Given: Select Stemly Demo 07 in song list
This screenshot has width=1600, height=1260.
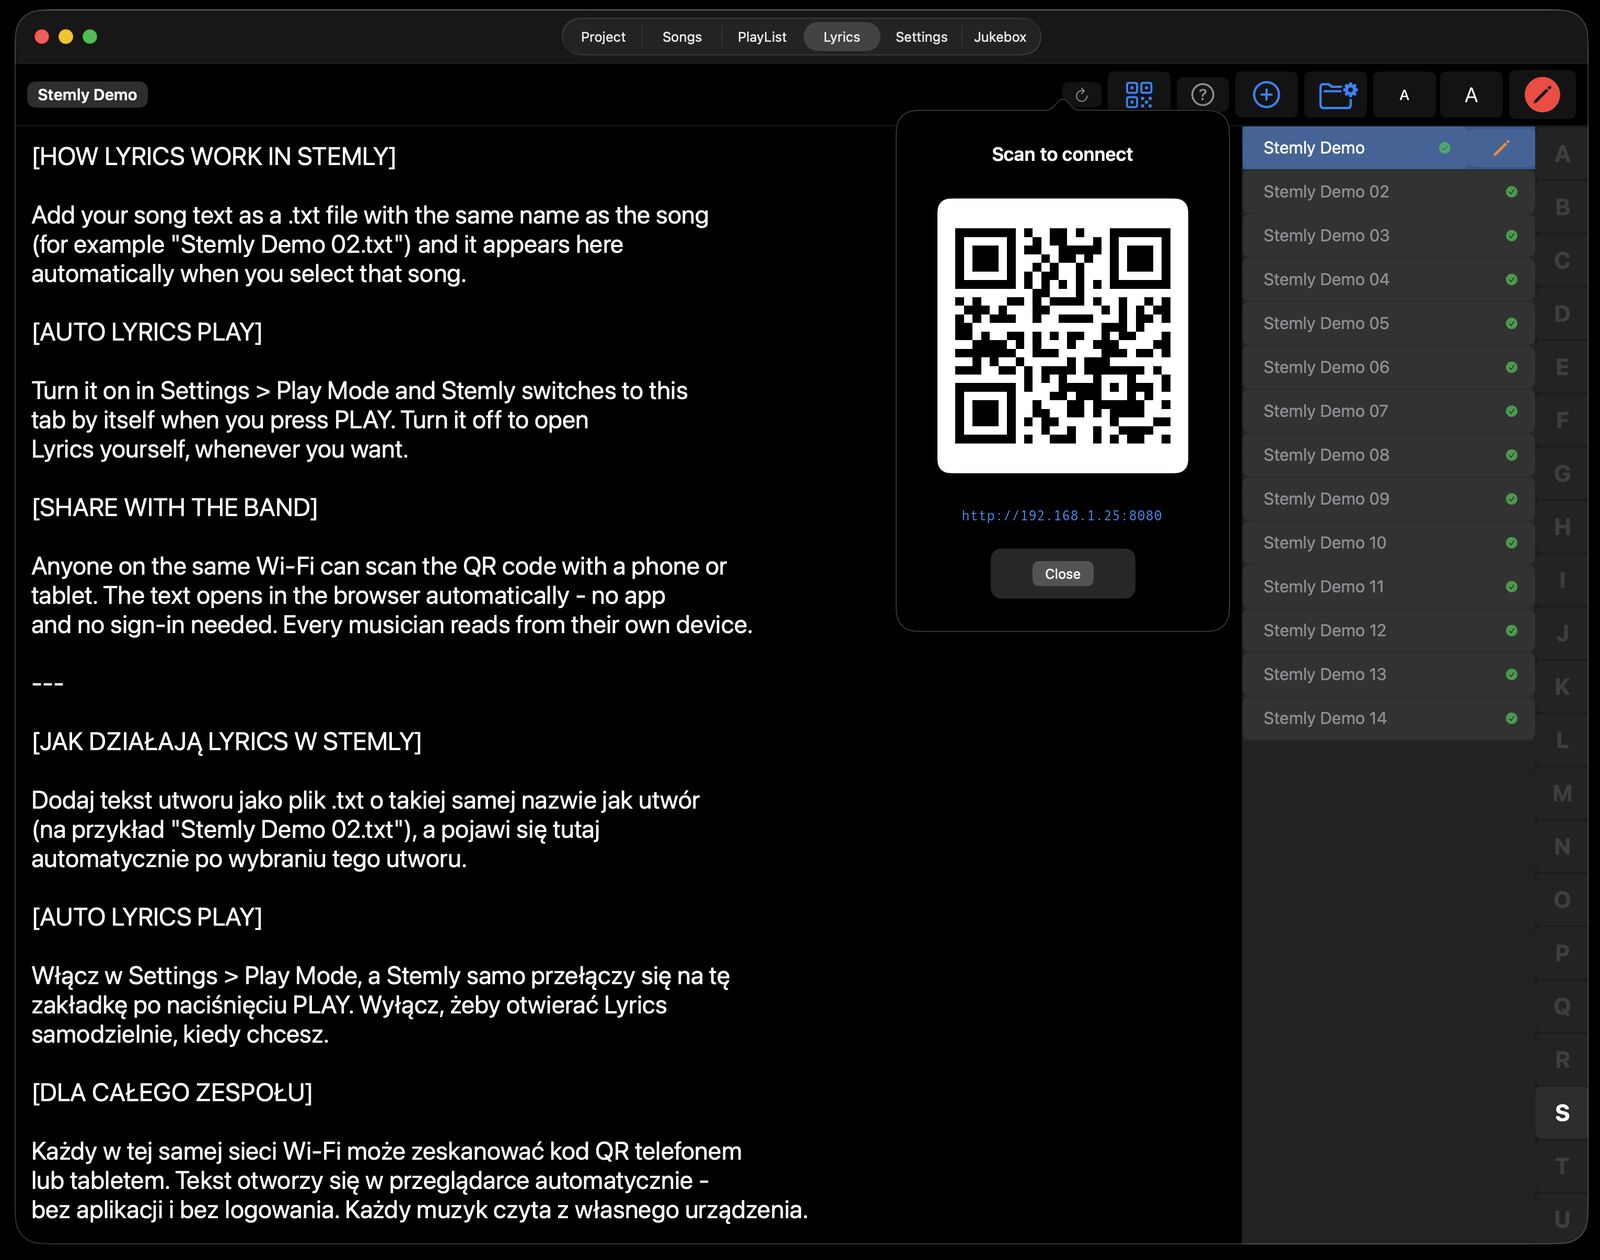Looking at the screenshot, I should click(1388, 412).
